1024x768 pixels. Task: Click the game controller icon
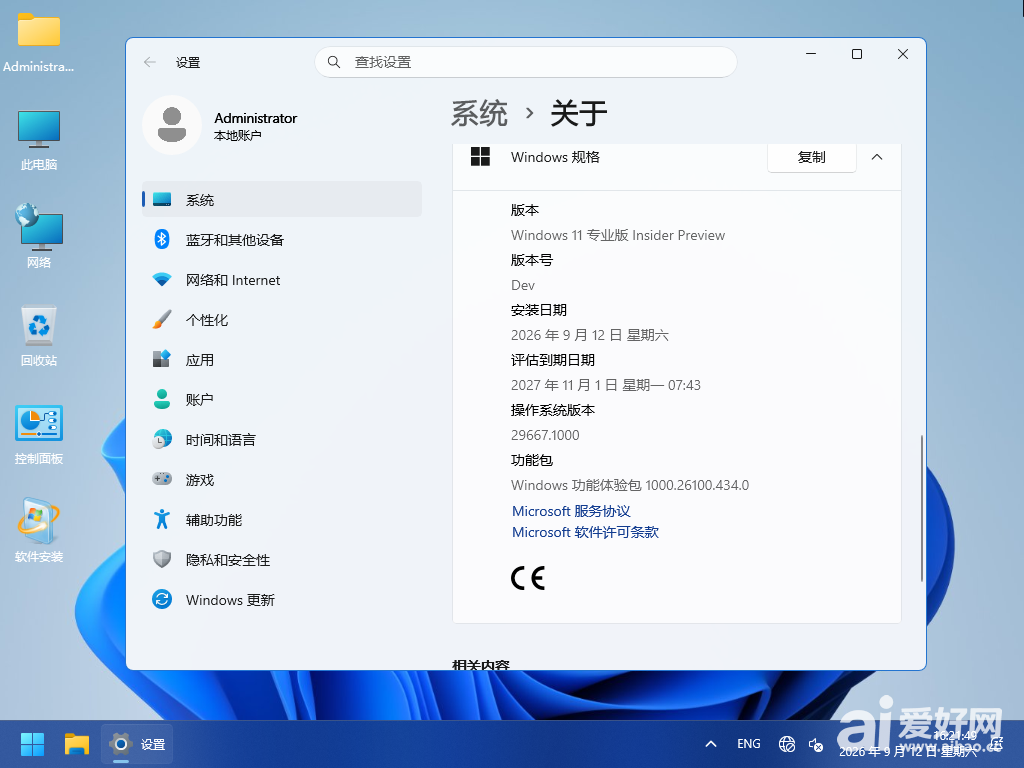162,479
